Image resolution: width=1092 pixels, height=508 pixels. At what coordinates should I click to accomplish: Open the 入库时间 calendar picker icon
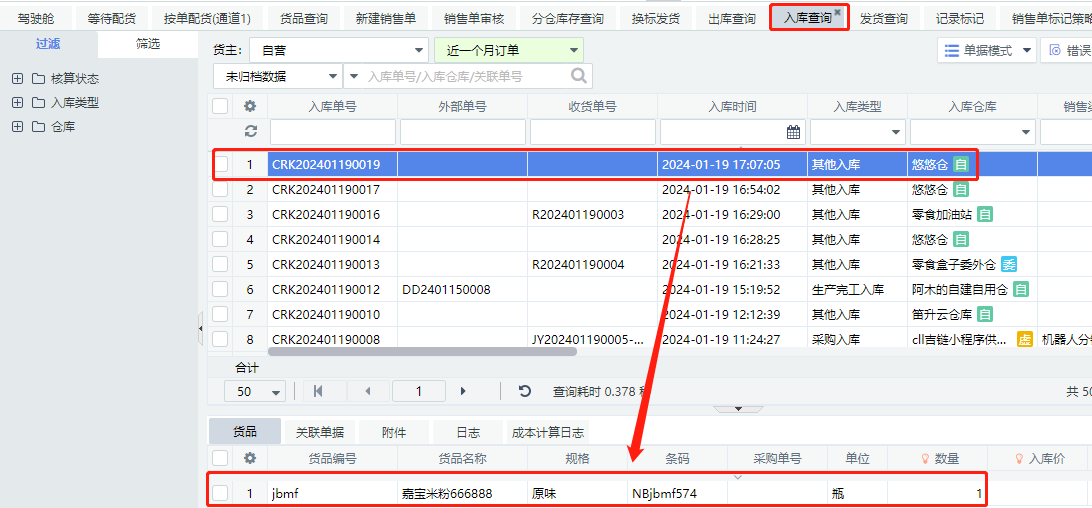tap(793, 132)
